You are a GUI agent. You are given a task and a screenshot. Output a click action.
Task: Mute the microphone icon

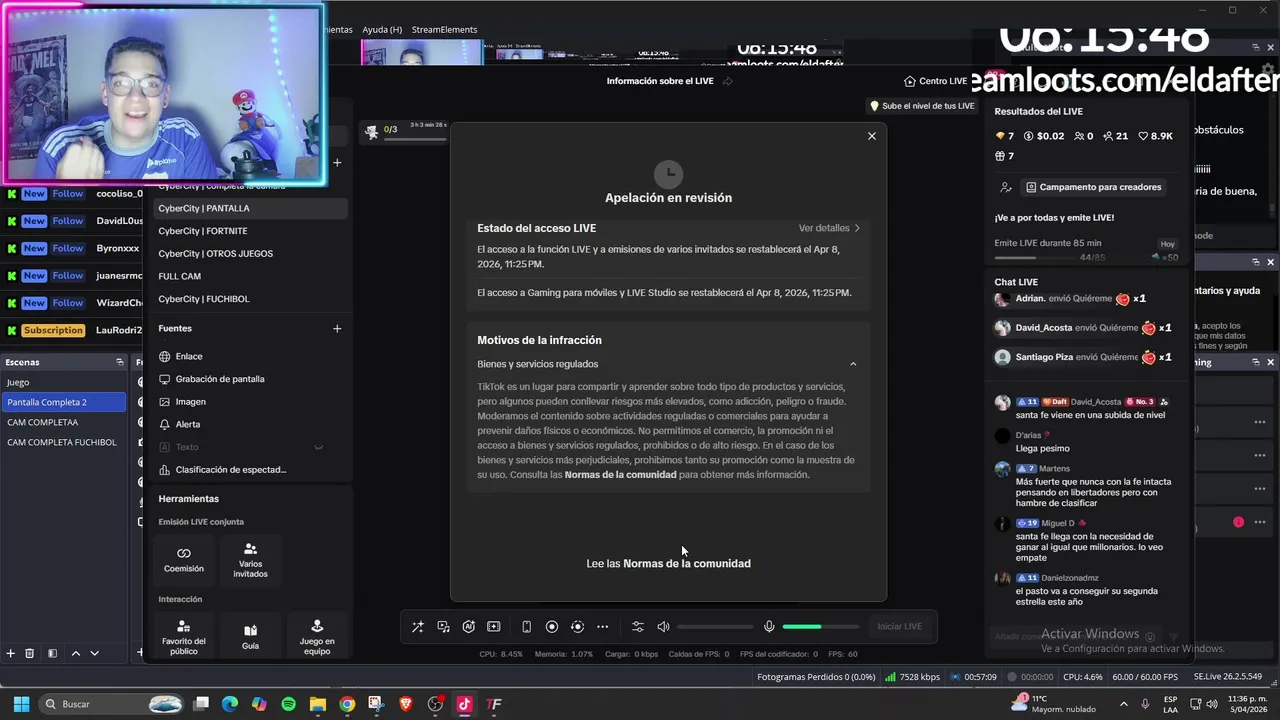[x=769, y=627]
